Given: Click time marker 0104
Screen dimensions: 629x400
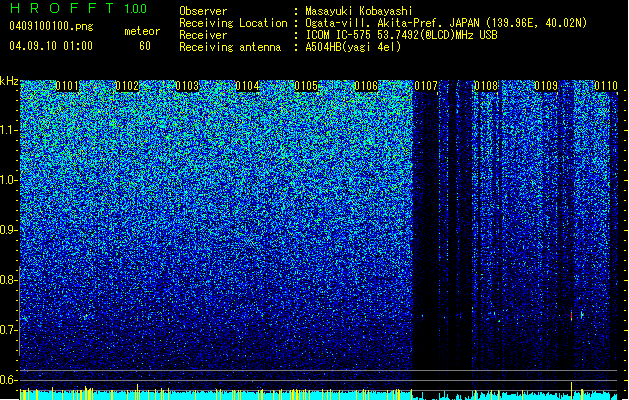Looking at the screenshot, I should pos(247,86).
